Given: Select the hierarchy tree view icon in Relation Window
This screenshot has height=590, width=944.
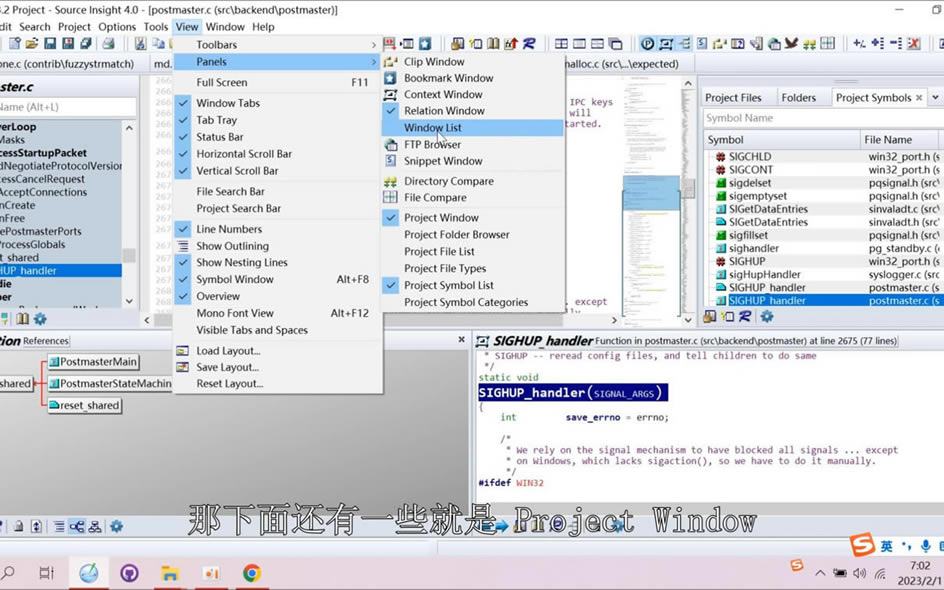Looking at the screenshot, I should click(x=95, y=527).
